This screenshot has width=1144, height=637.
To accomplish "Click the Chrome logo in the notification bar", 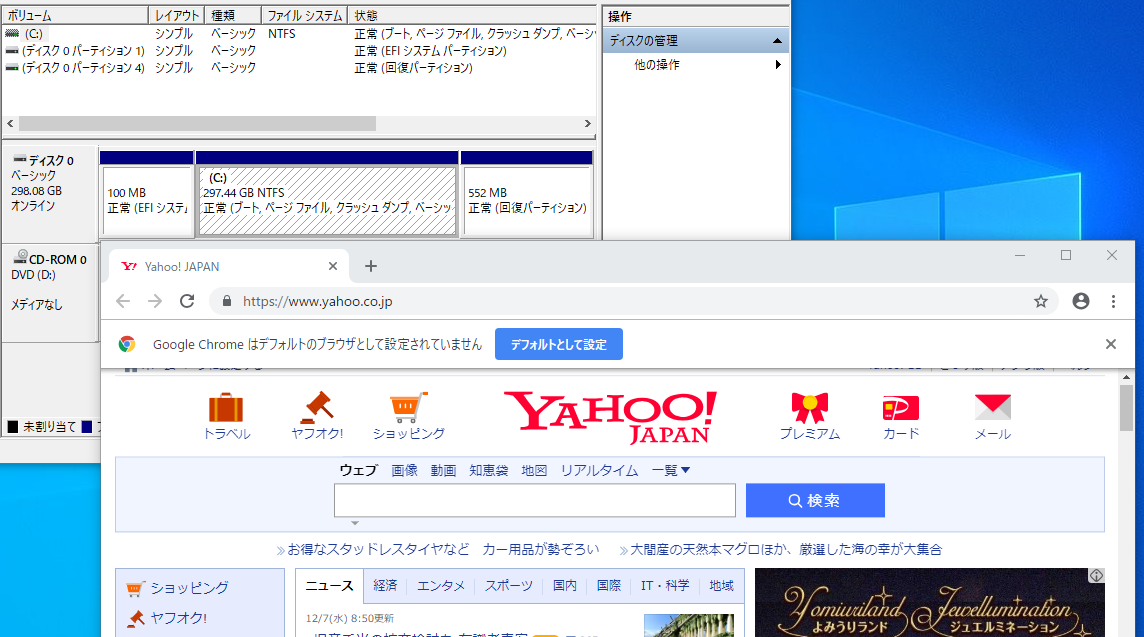I will [127, 344].
